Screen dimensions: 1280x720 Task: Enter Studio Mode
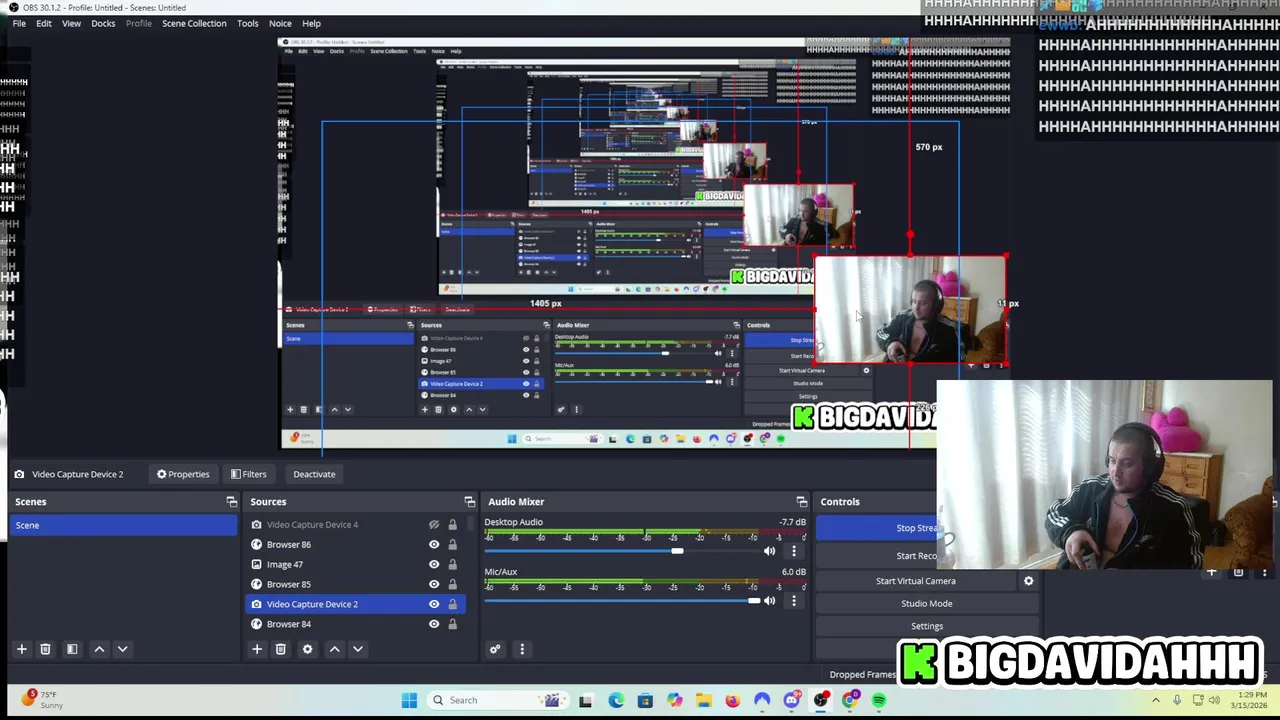pyautogui.click(x=926, y=603)
